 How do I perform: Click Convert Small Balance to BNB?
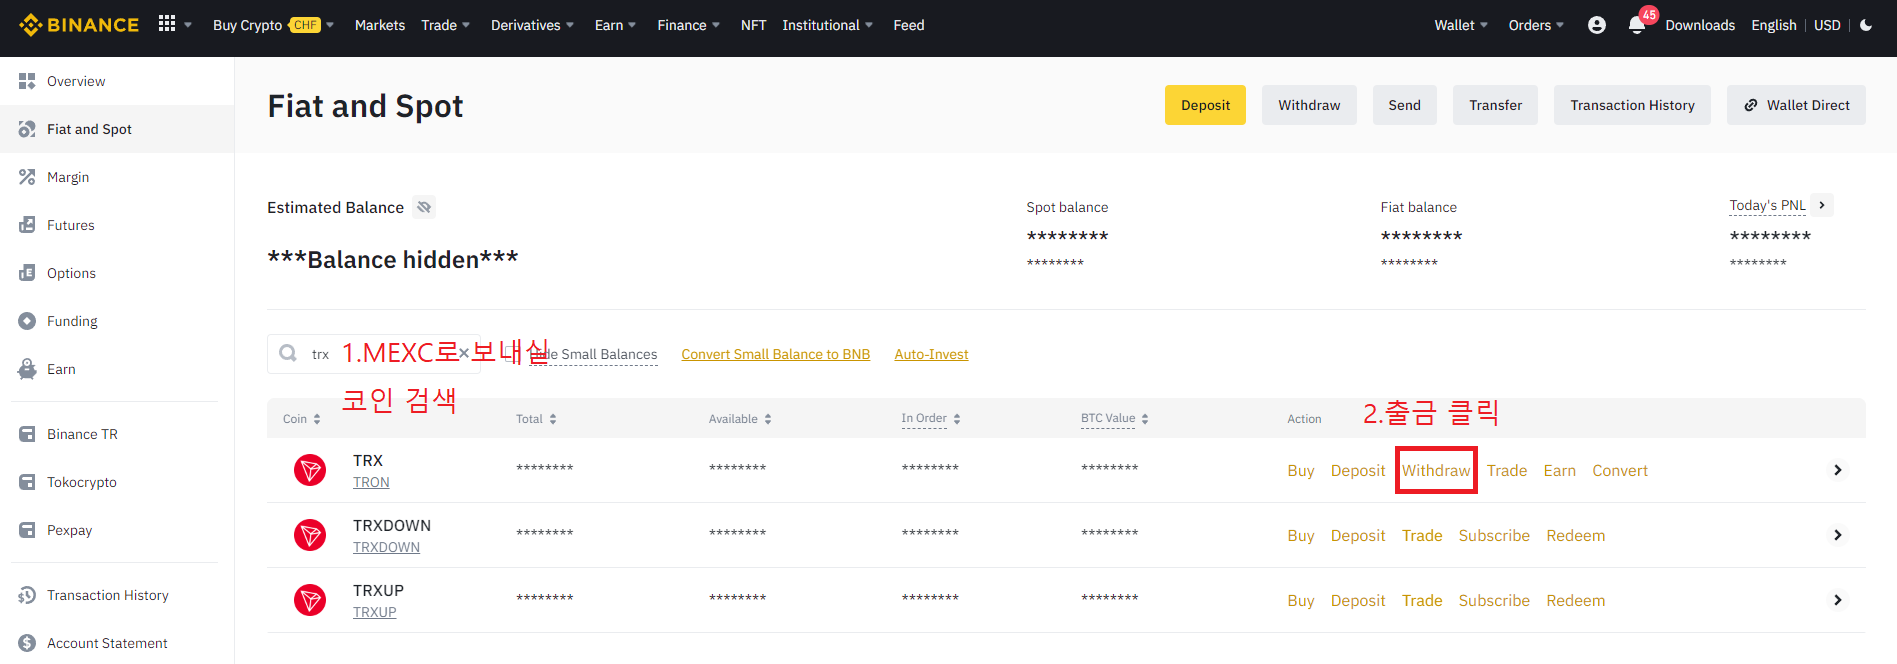click(x=775, y=354)
